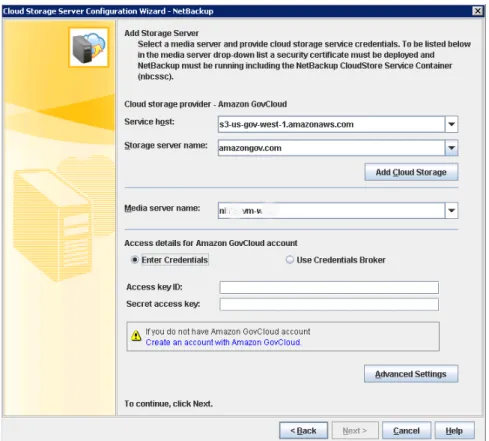Expand the Service host dropdown arrow
Viewport: 489px width, 441px height.
(451, 124)
